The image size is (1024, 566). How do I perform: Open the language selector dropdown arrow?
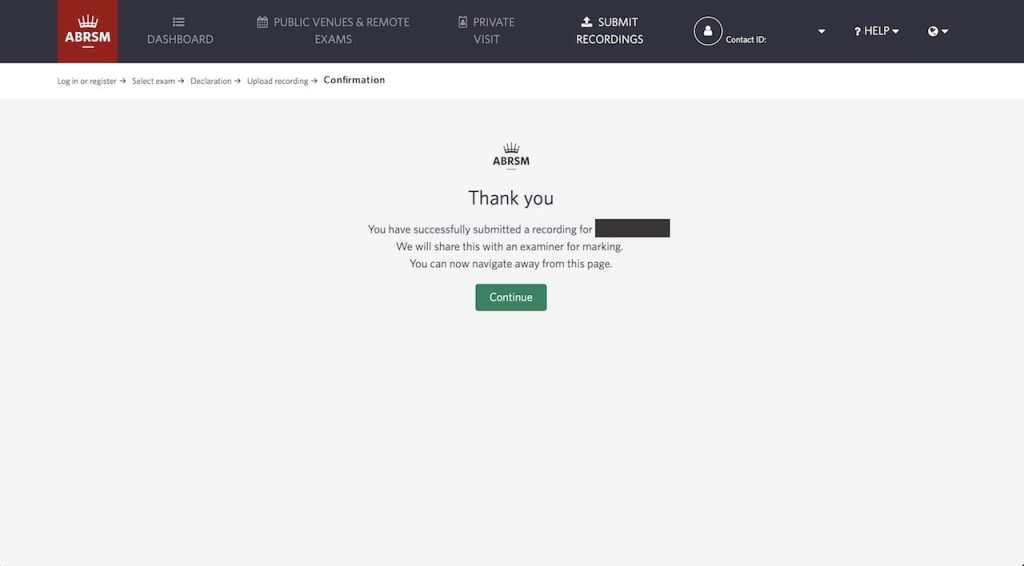[945, 31]
